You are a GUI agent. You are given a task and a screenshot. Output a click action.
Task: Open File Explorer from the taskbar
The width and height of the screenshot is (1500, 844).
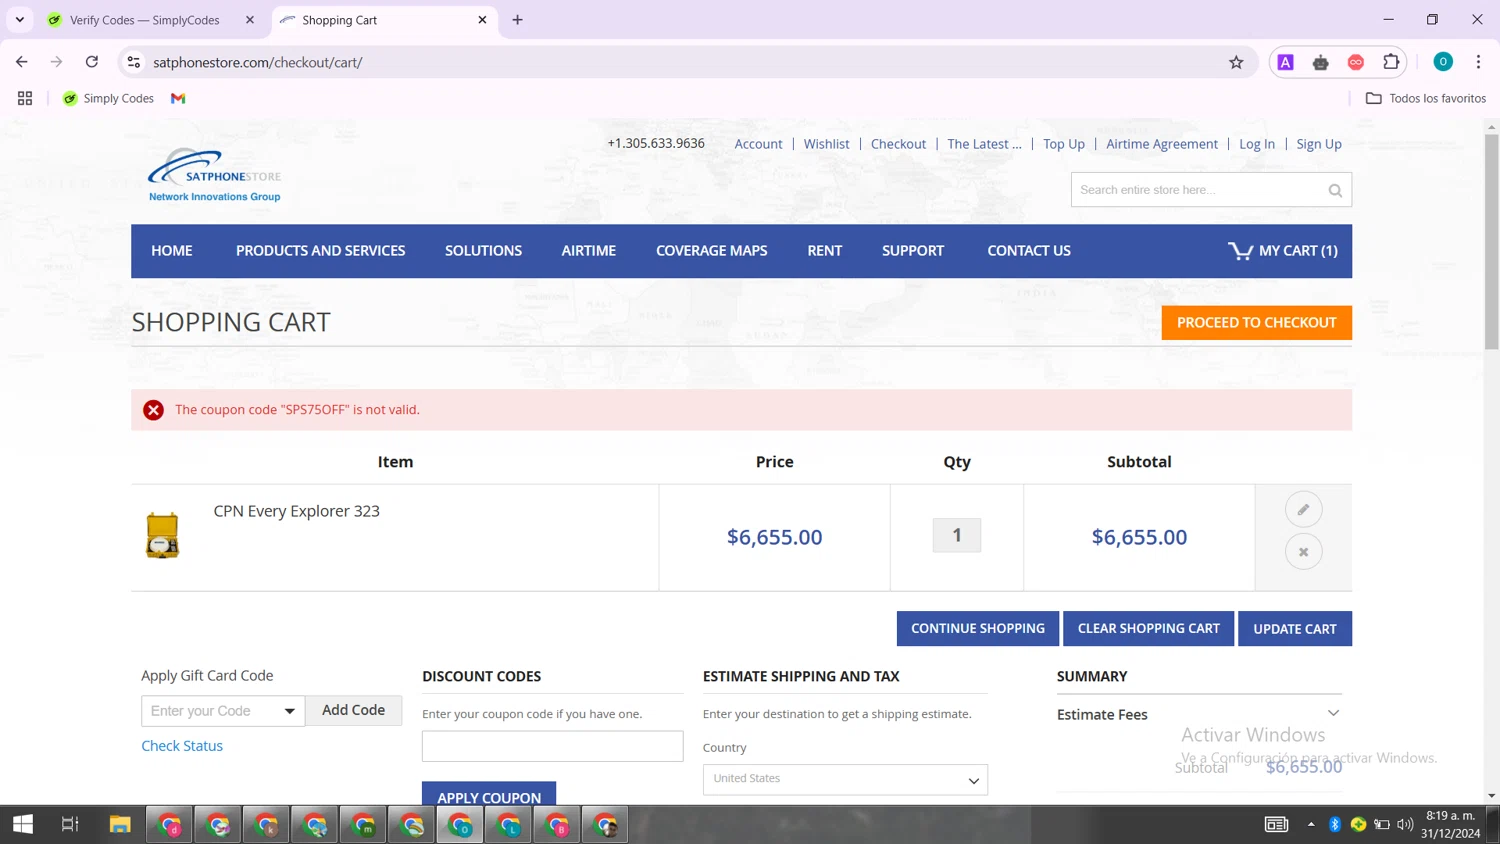pyautogui.click(x=120, y=824)
